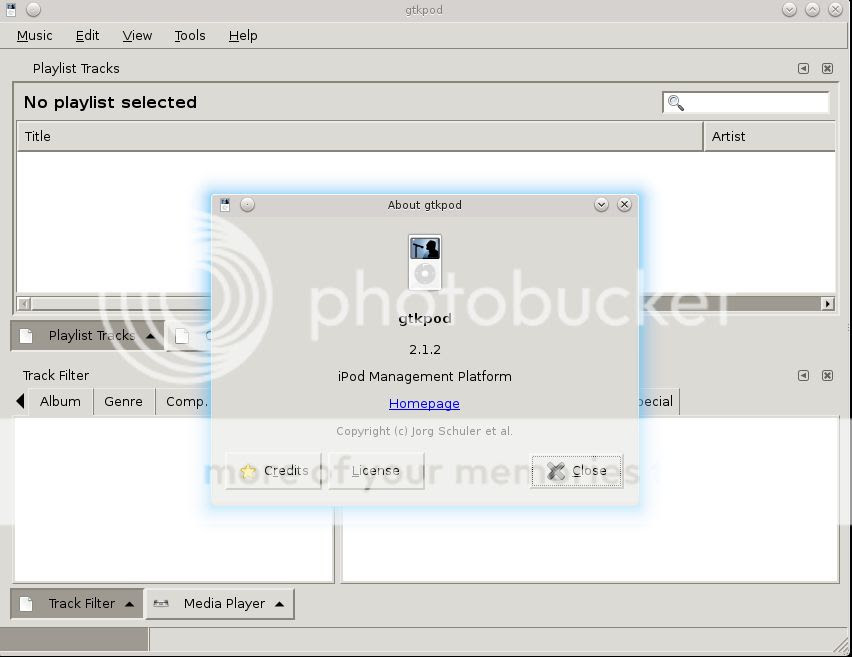
Task: Switch to the Comp. filter tab
Action: (x=184, y=402)
